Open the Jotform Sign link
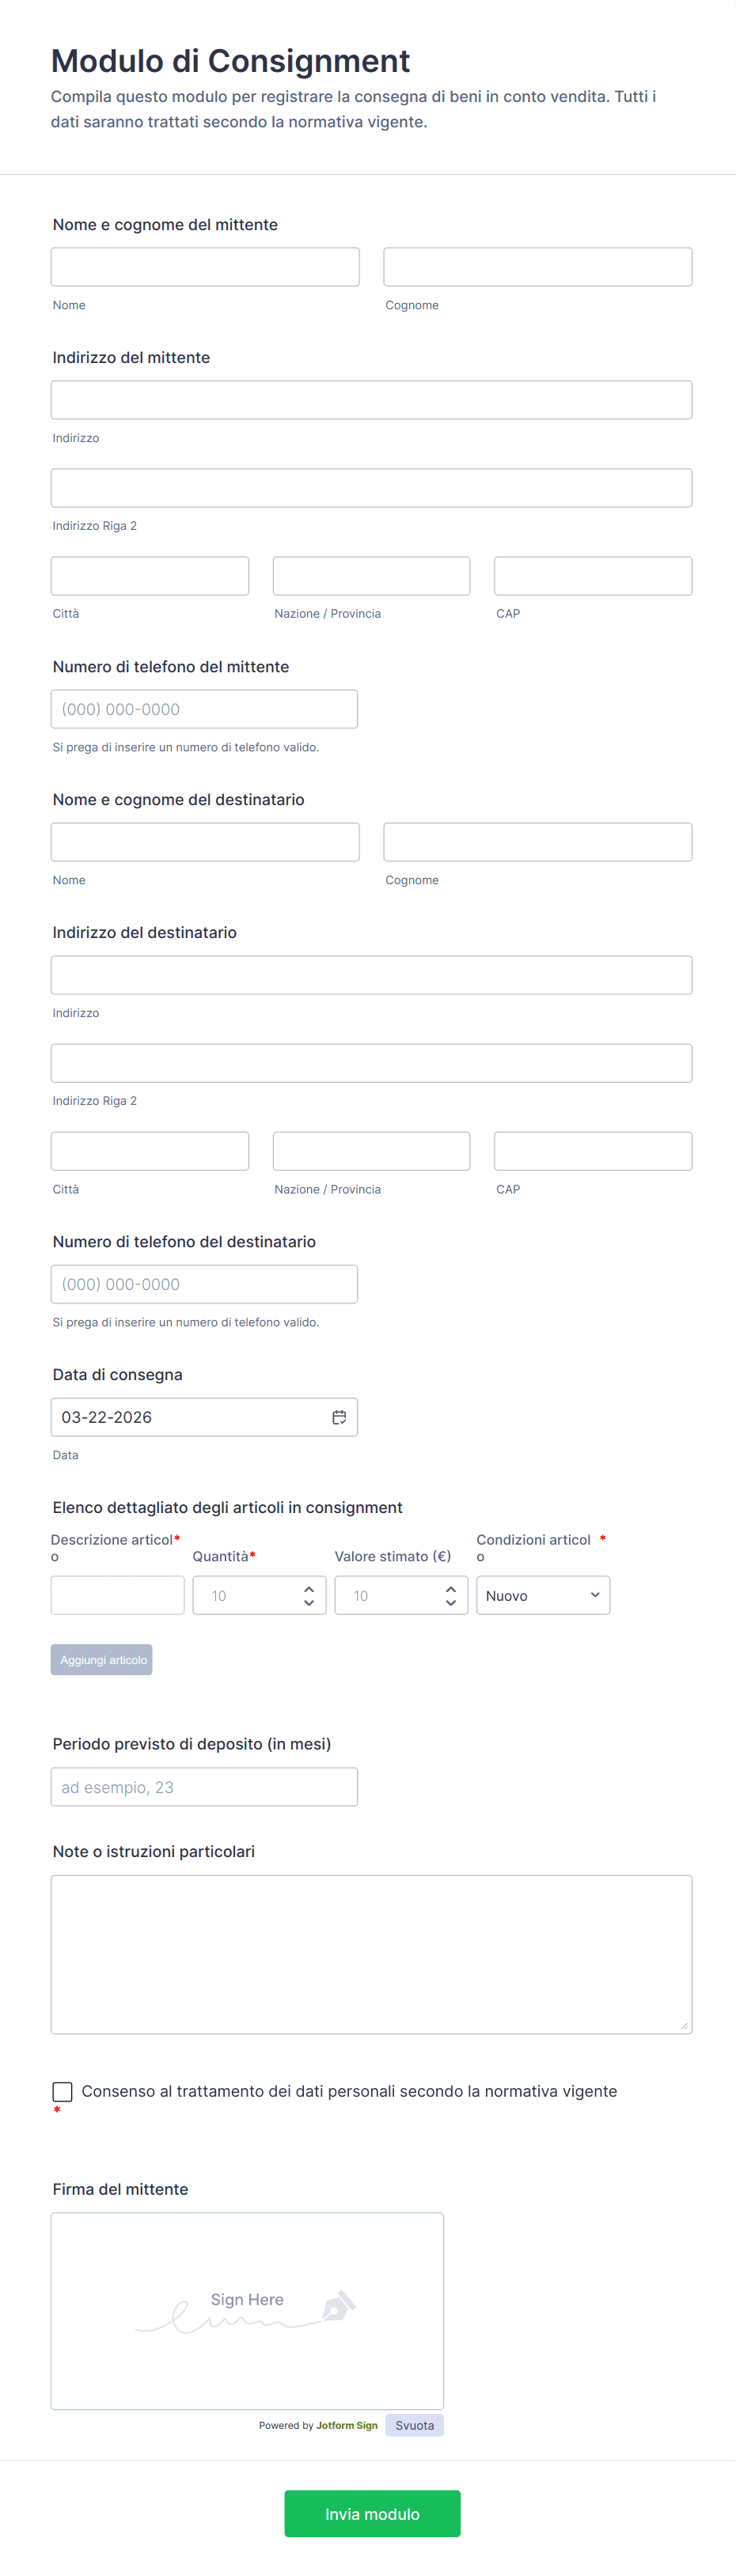736x2576 pixels. click(347, 2425)
